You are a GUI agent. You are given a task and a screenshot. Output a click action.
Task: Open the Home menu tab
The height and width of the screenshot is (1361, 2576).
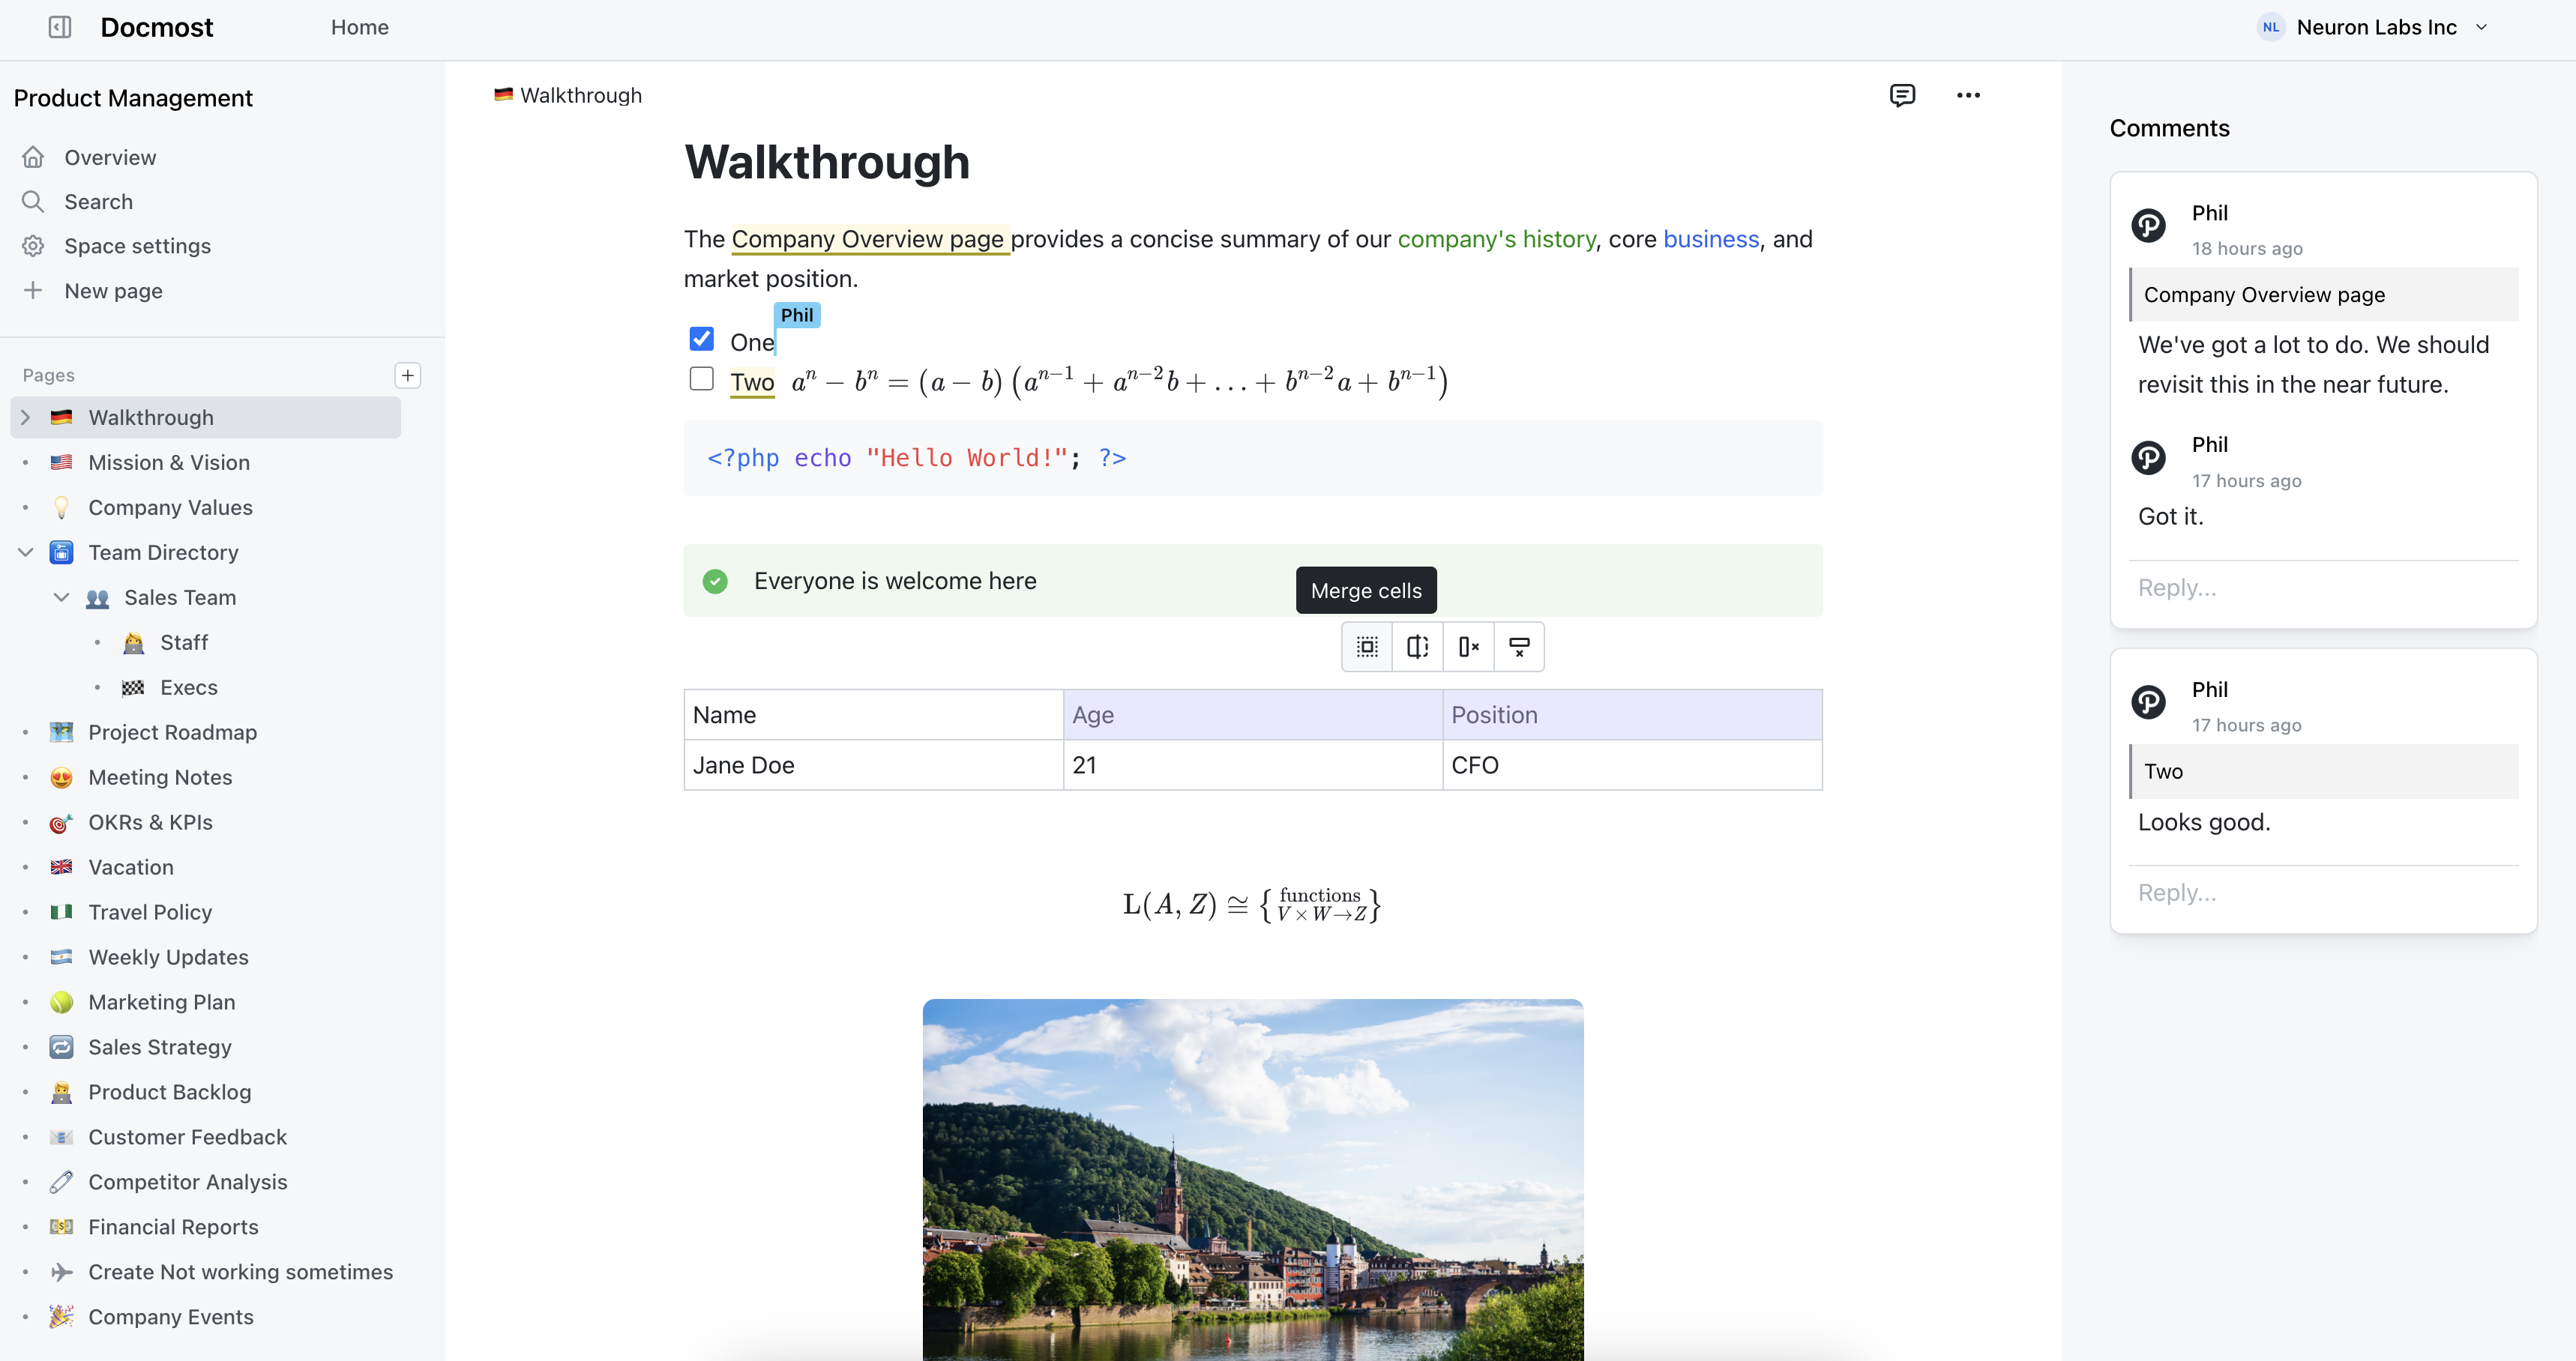click(358, 27)
